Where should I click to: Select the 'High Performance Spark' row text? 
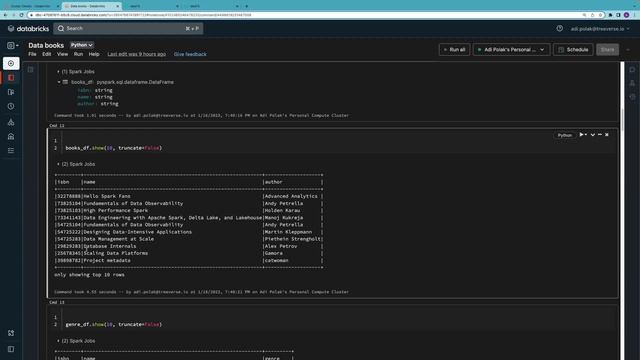116,211
